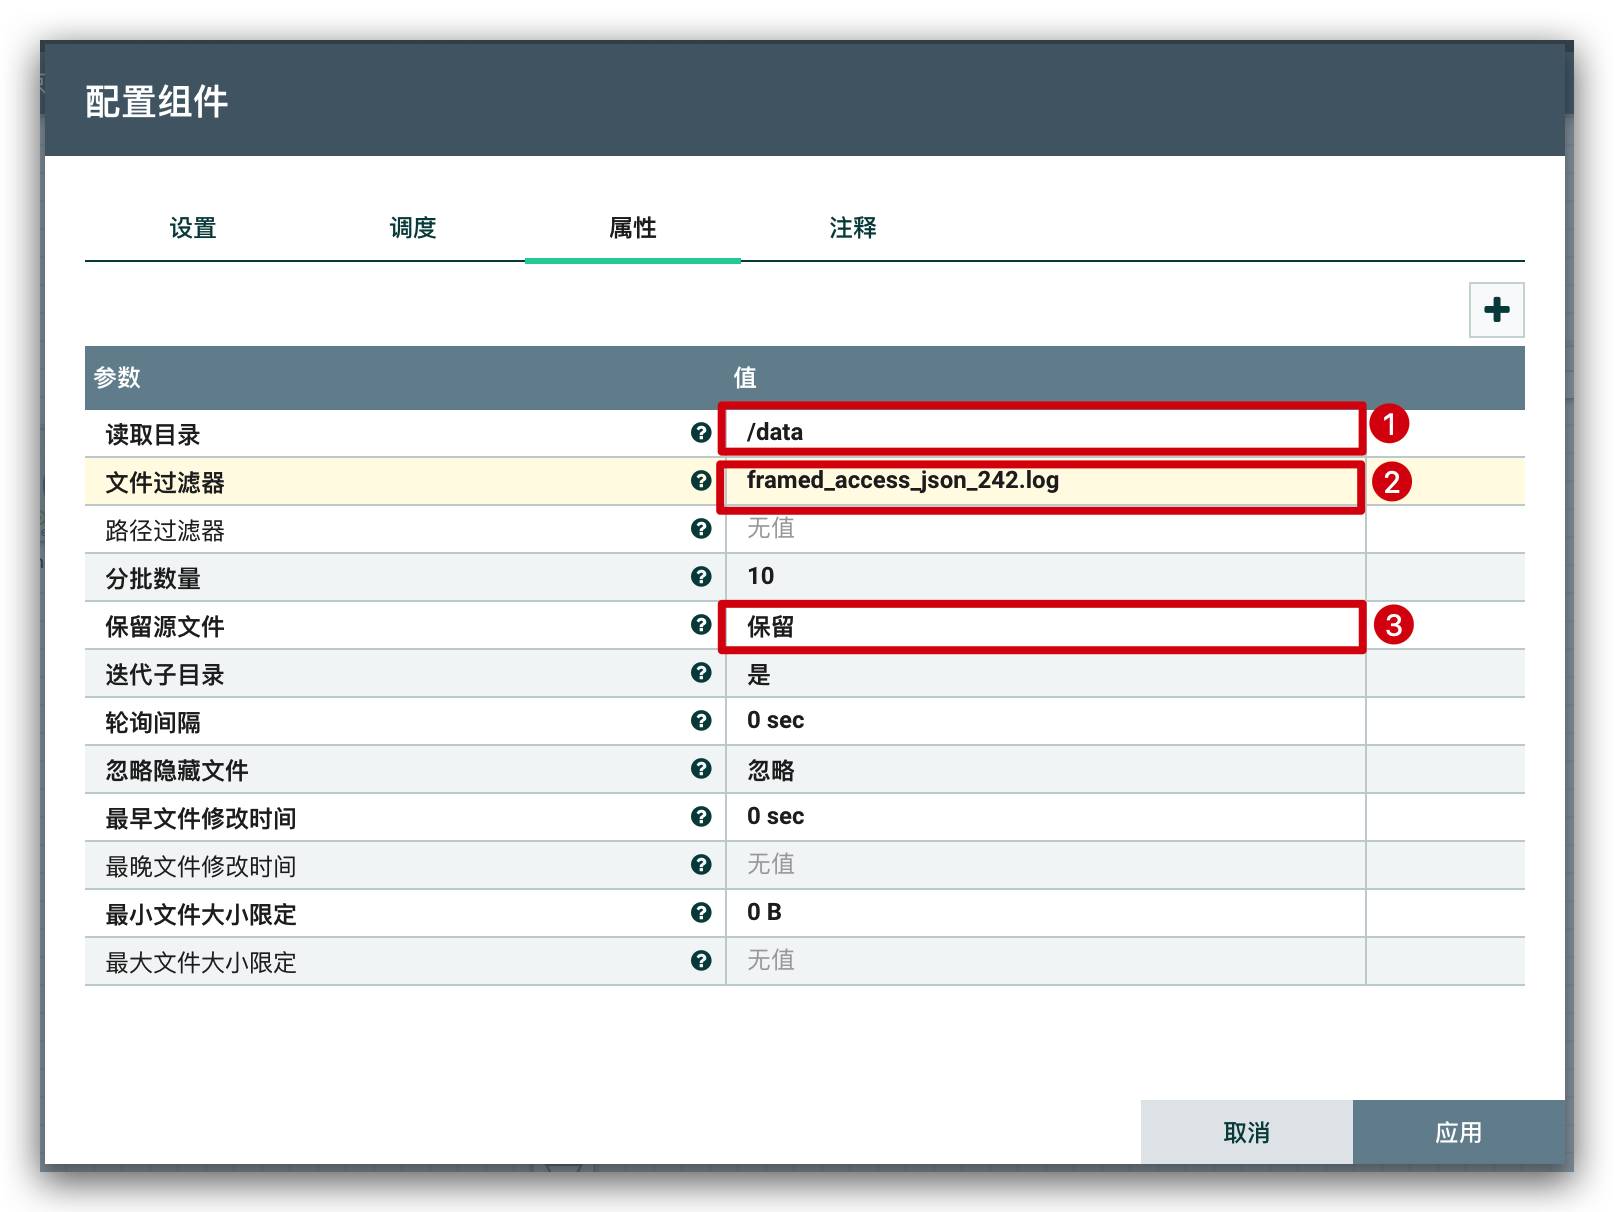Show help for 忽略隐藏文件 property
The height and width of the screenshot is (1212, 1614).
tap(701, 768)
